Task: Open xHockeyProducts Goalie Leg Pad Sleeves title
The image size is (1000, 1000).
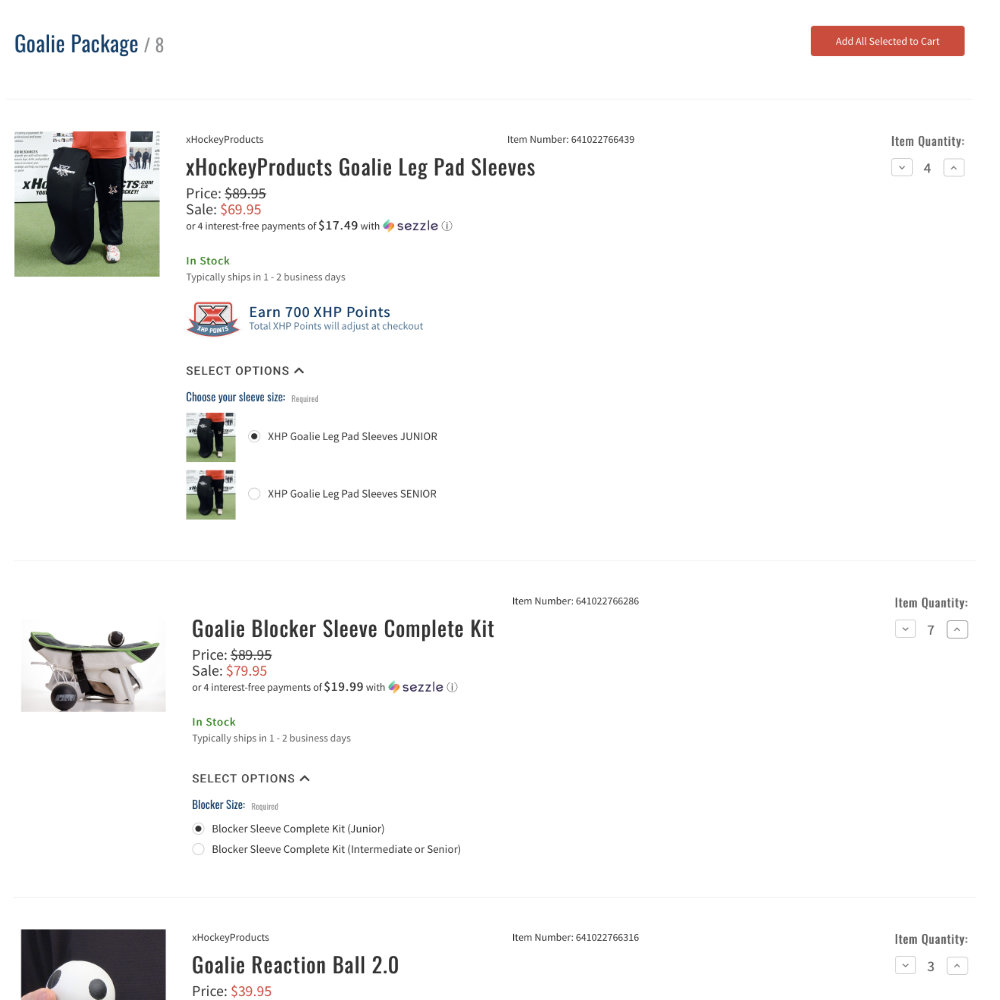Action: (360, 167)
